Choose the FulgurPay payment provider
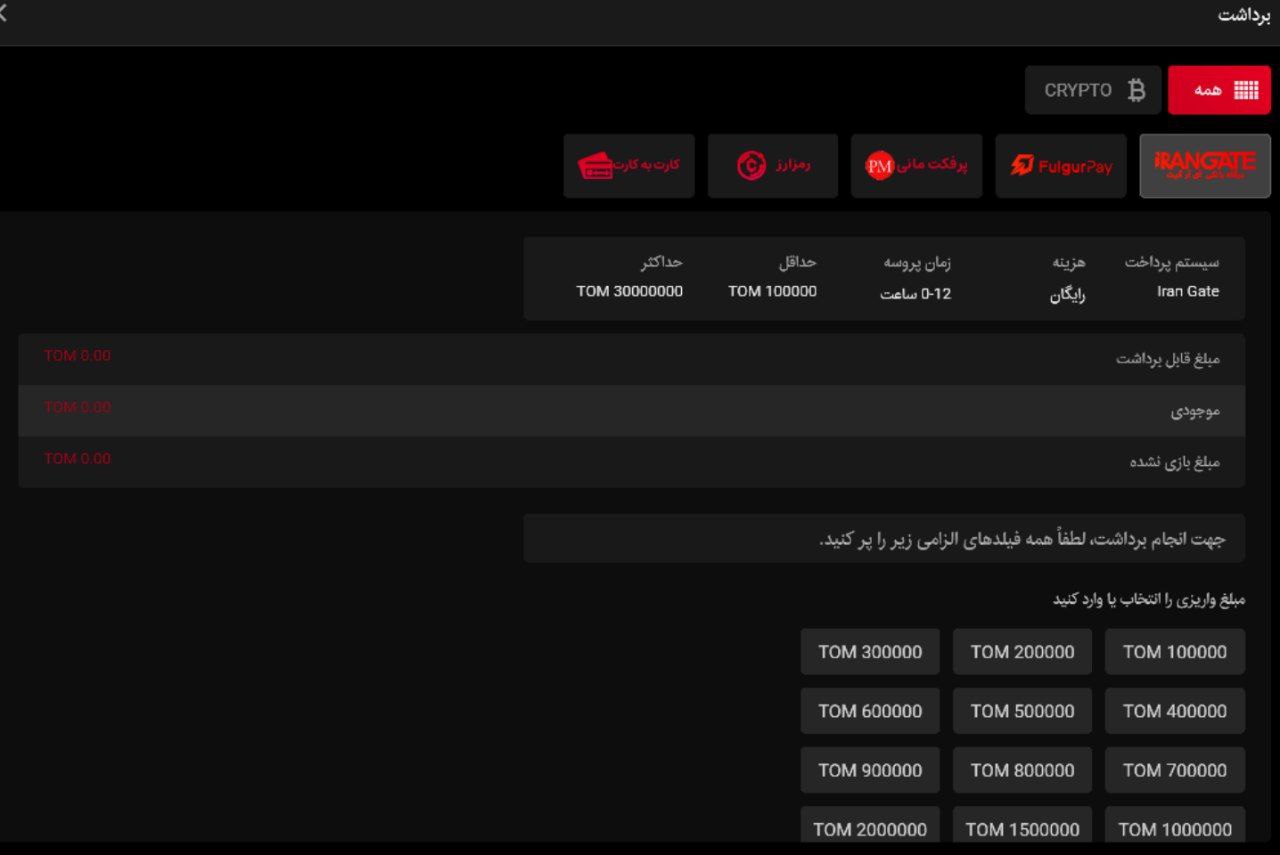This screenshot has width=1280, height=855. click(x=1060, y=166)
